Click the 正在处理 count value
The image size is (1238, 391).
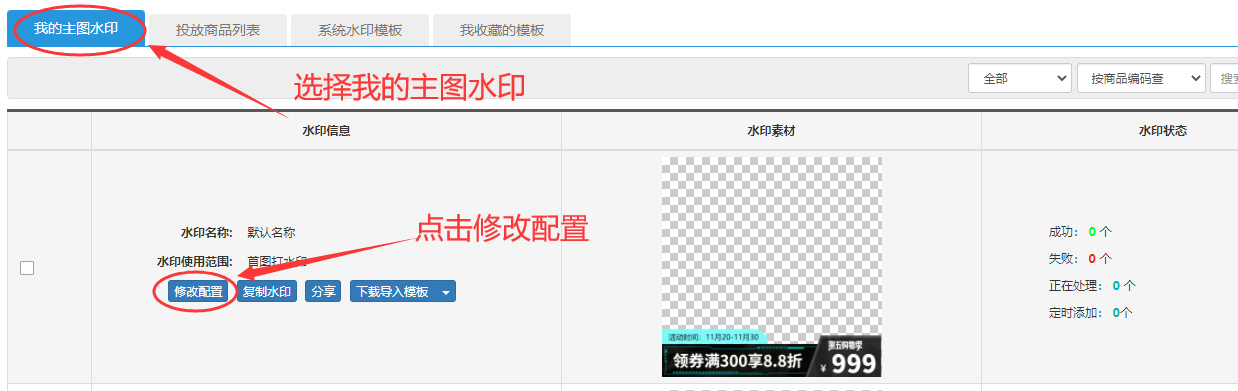1117,285
